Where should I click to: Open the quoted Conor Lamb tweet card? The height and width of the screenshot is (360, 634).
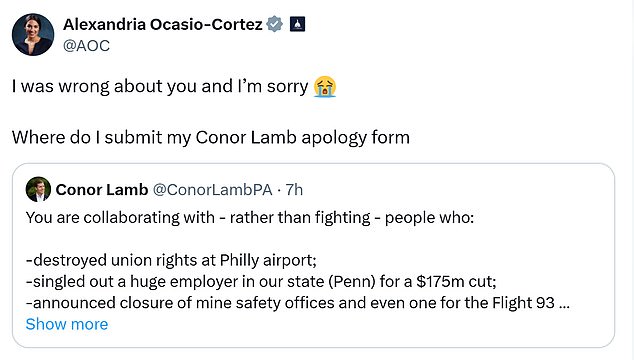313,255
